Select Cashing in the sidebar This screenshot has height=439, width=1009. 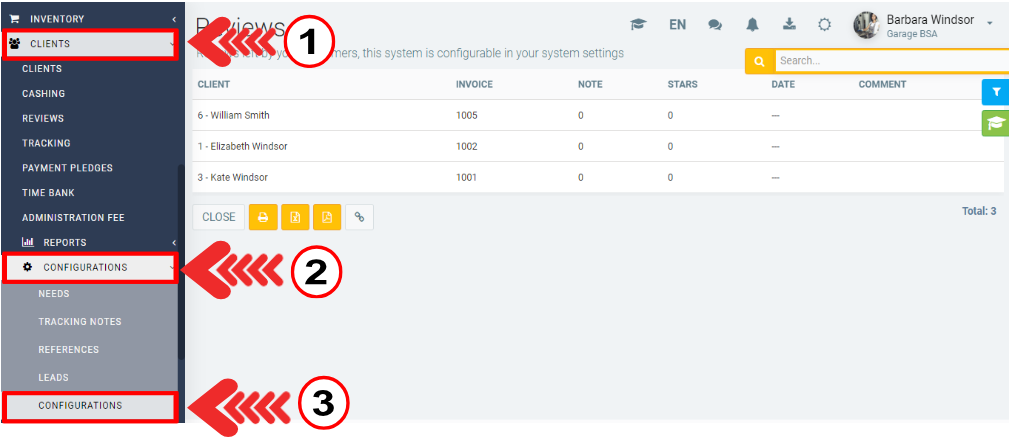[x=44, y=93]
